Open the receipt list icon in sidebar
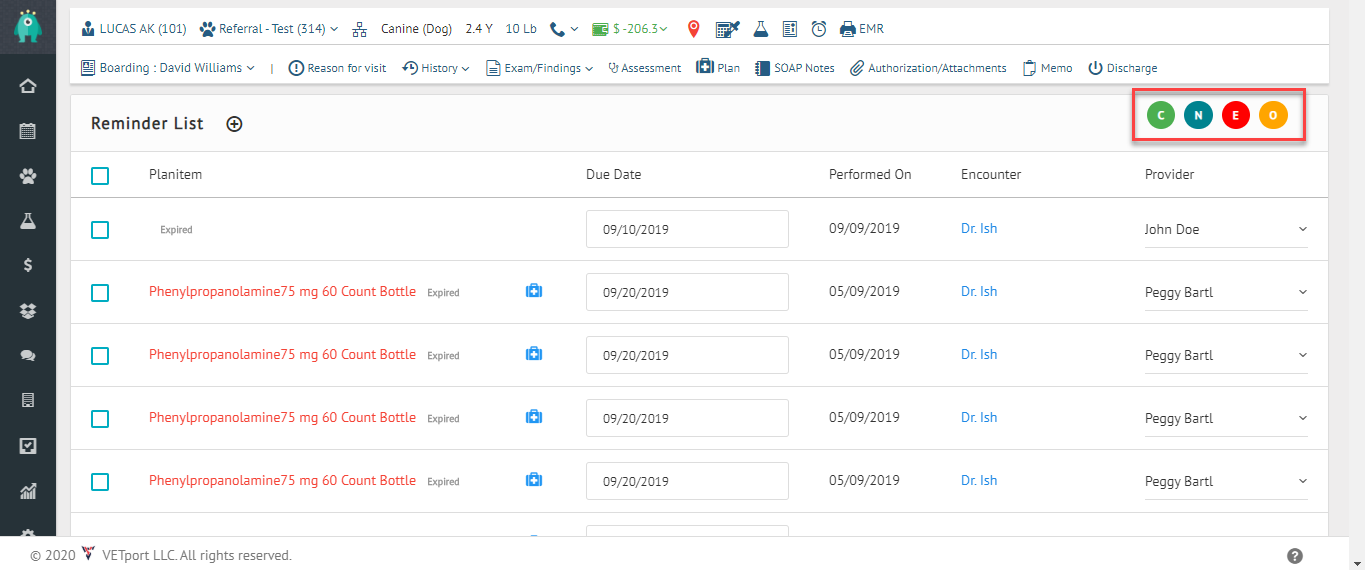 point(28,400)
